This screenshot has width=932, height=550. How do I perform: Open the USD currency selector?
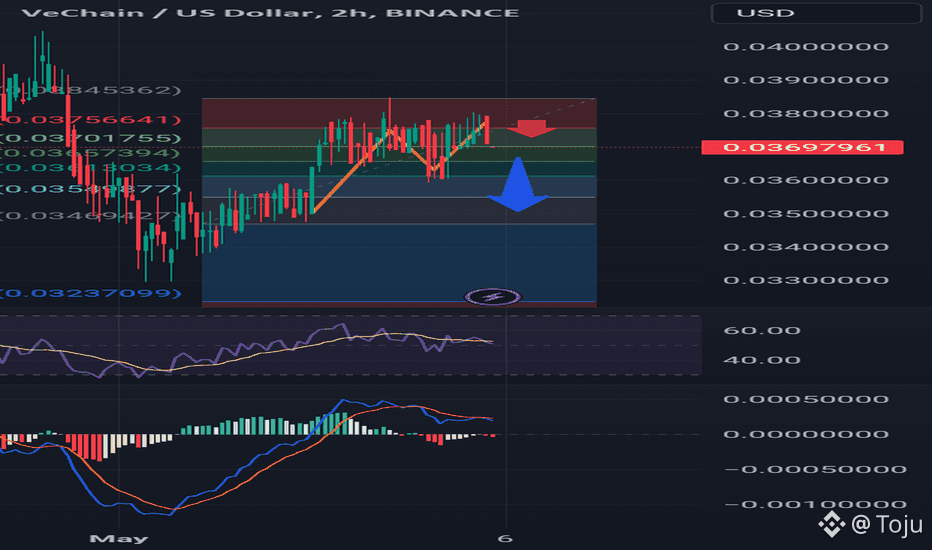click(x=816, y=13)
